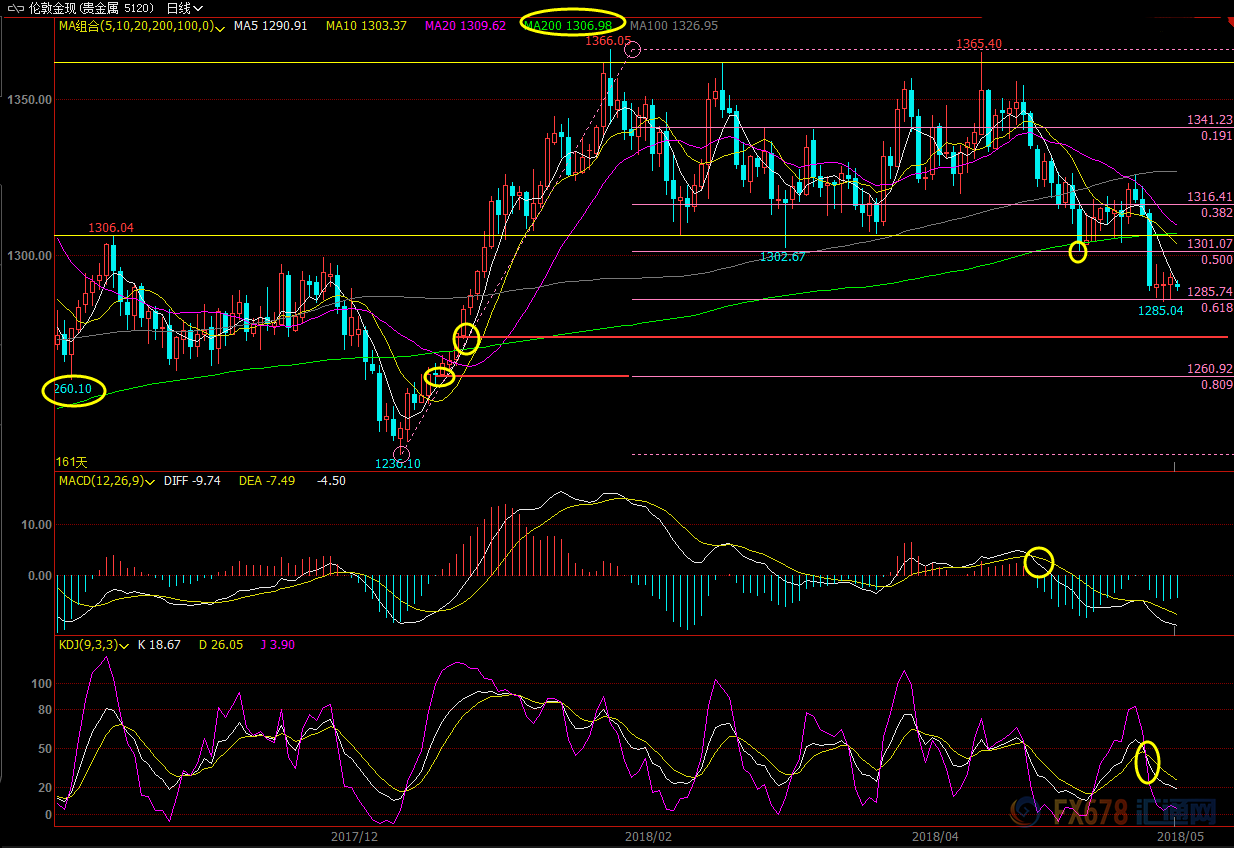Click the 0.500 Fibonacci ratio label
This screenshot has width=1234, height=848.
1217,260
